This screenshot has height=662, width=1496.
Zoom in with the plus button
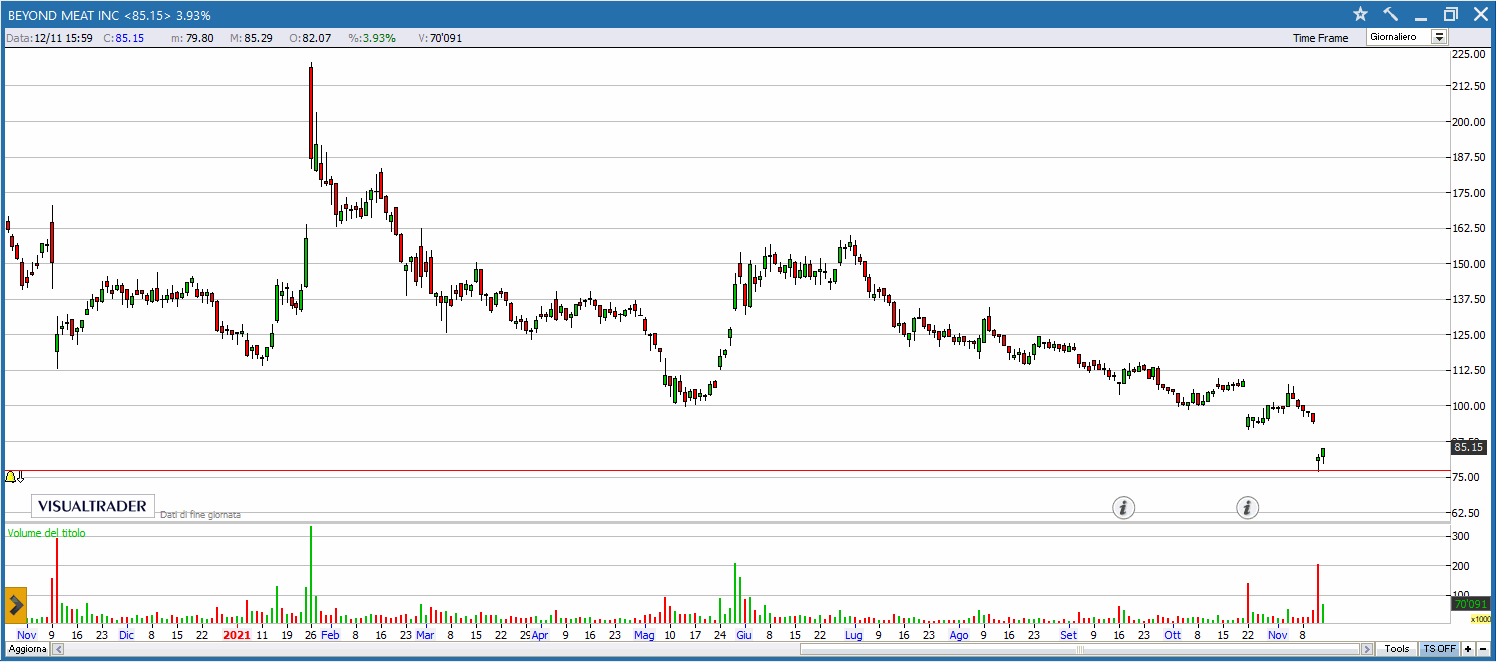pyautogui.click(x=1468, y=649)
